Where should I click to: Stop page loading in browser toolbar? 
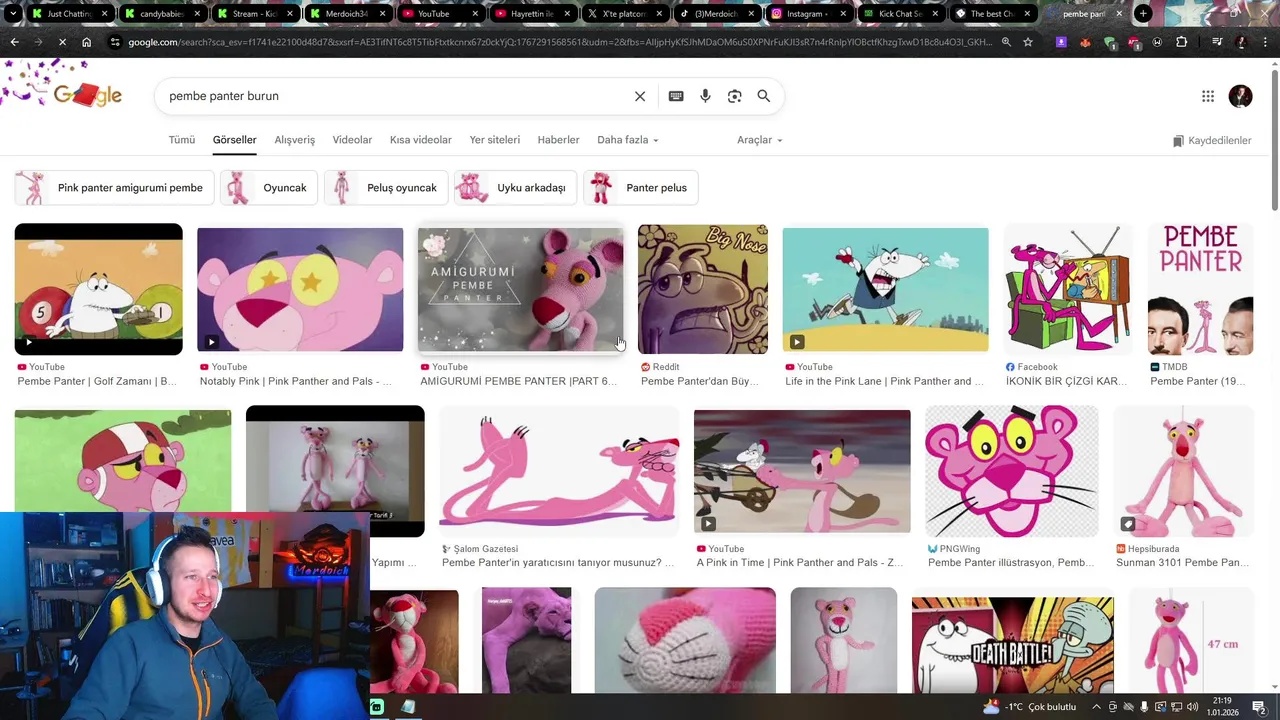61,42
